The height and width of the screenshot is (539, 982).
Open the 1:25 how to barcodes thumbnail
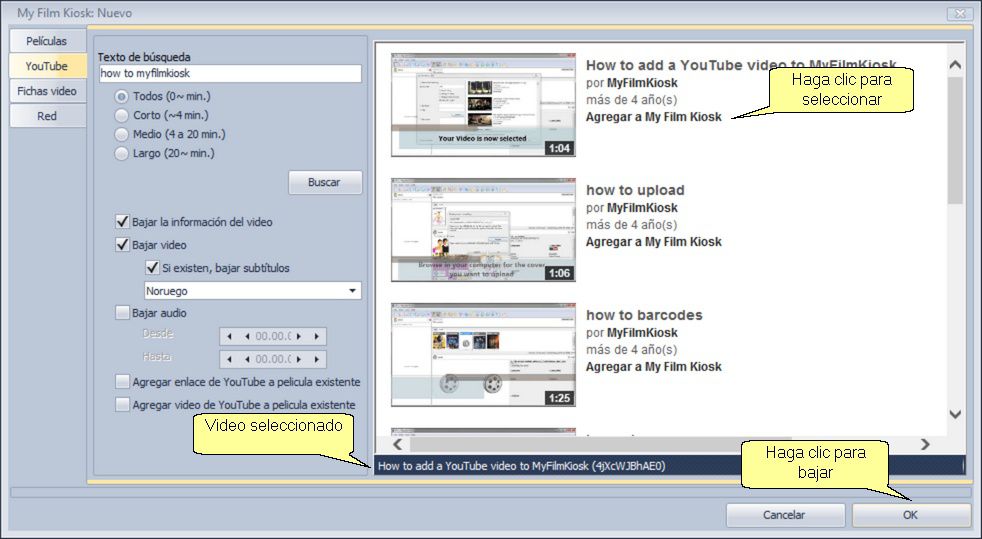(483, 355)
